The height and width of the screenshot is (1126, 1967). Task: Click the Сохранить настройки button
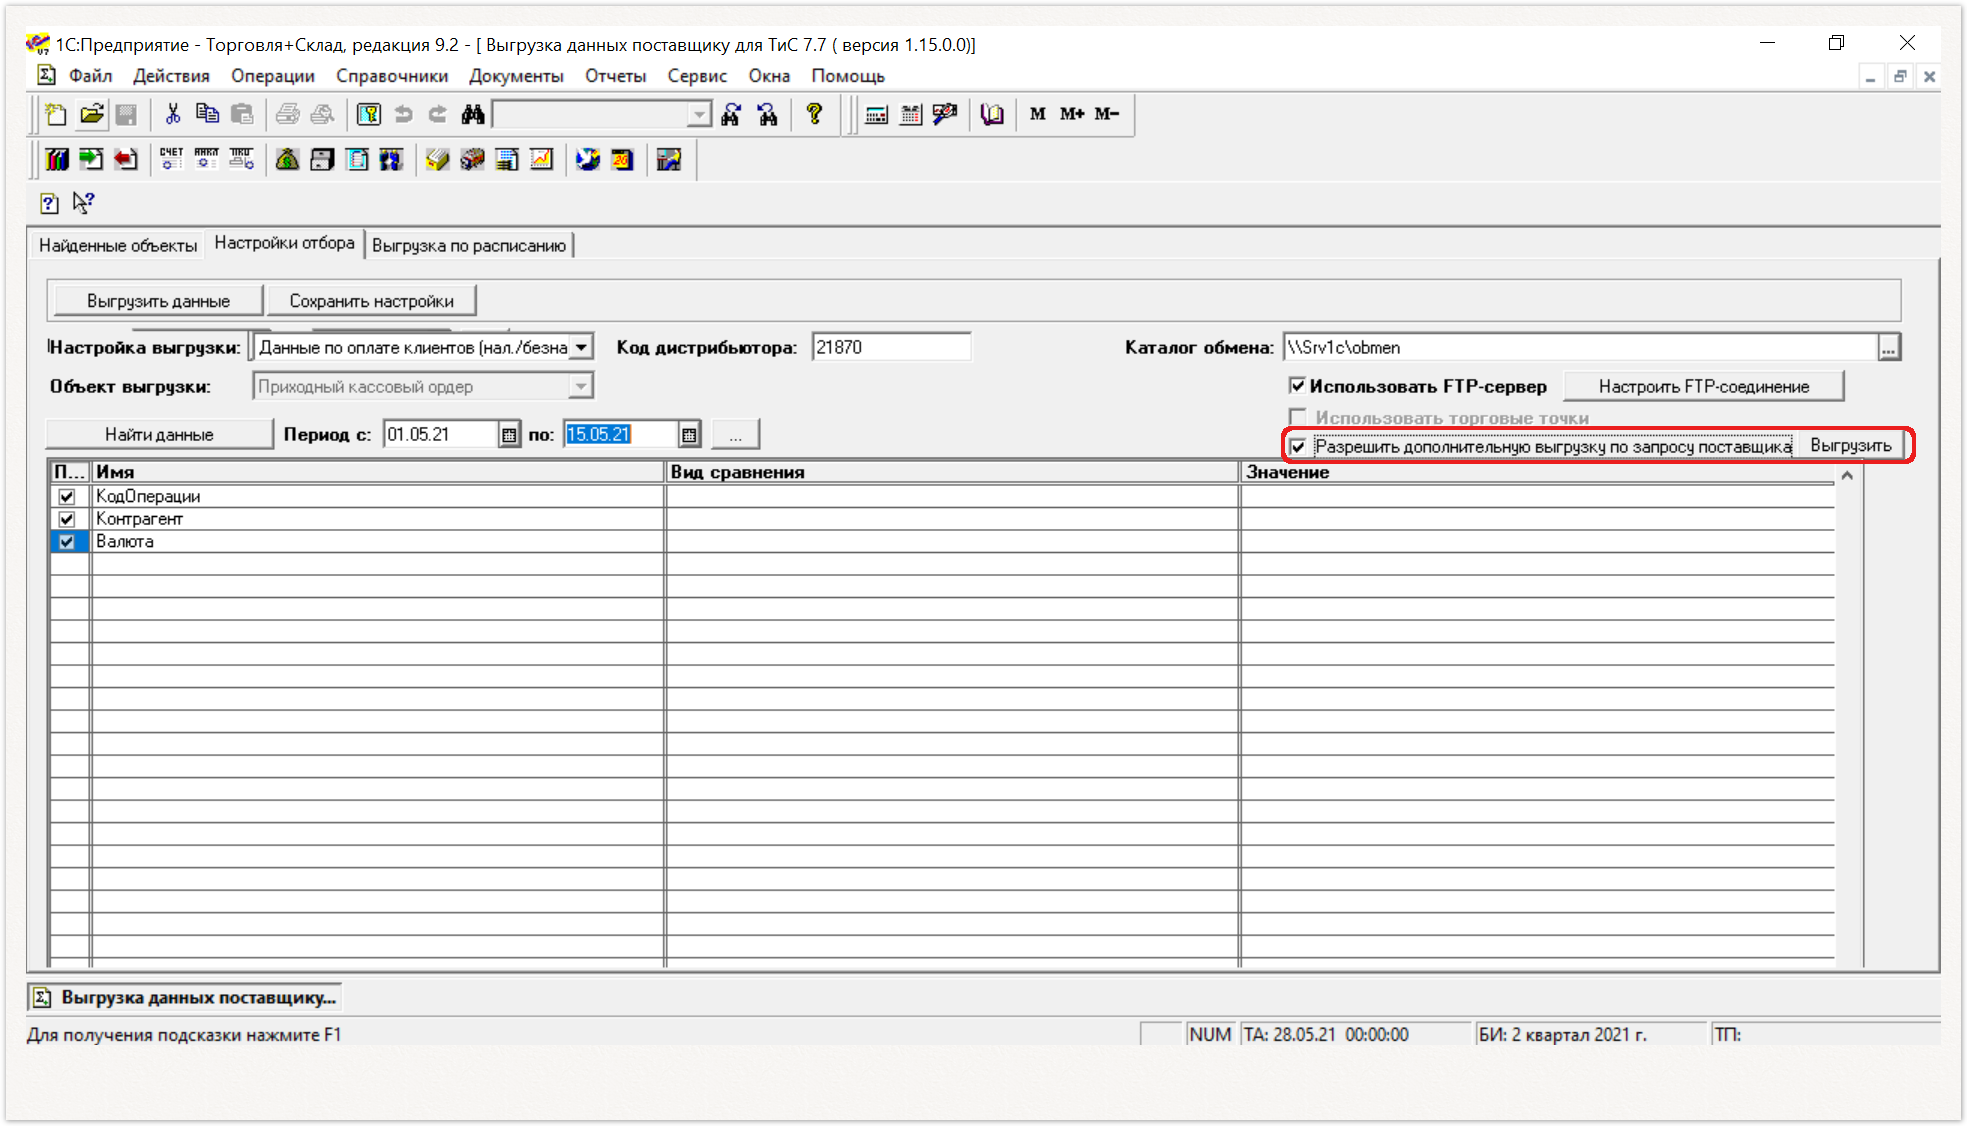pos(371,301)
